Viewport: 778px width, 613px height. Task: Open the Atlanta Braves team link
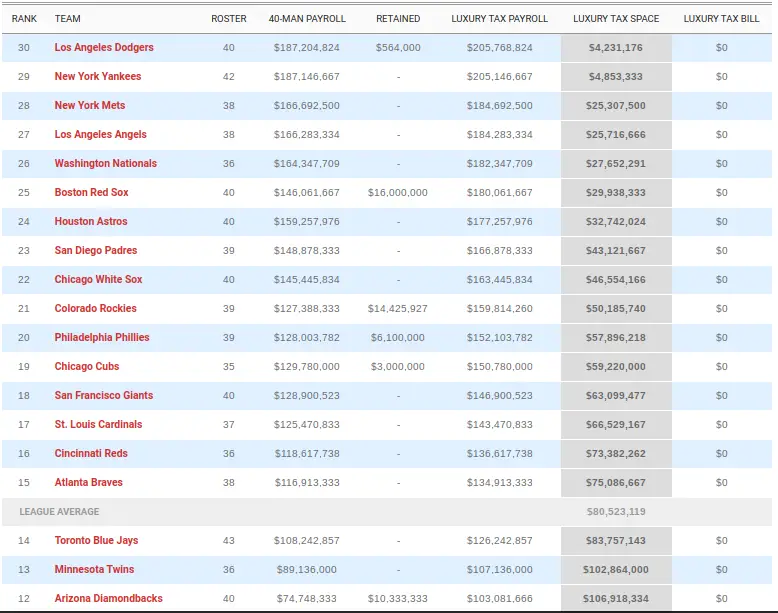point(88,483)
